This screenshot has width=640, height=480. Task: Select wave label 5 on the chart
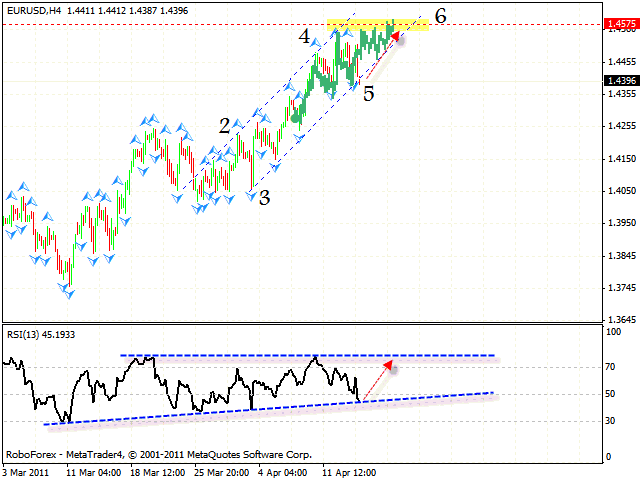tap(369, 95)
